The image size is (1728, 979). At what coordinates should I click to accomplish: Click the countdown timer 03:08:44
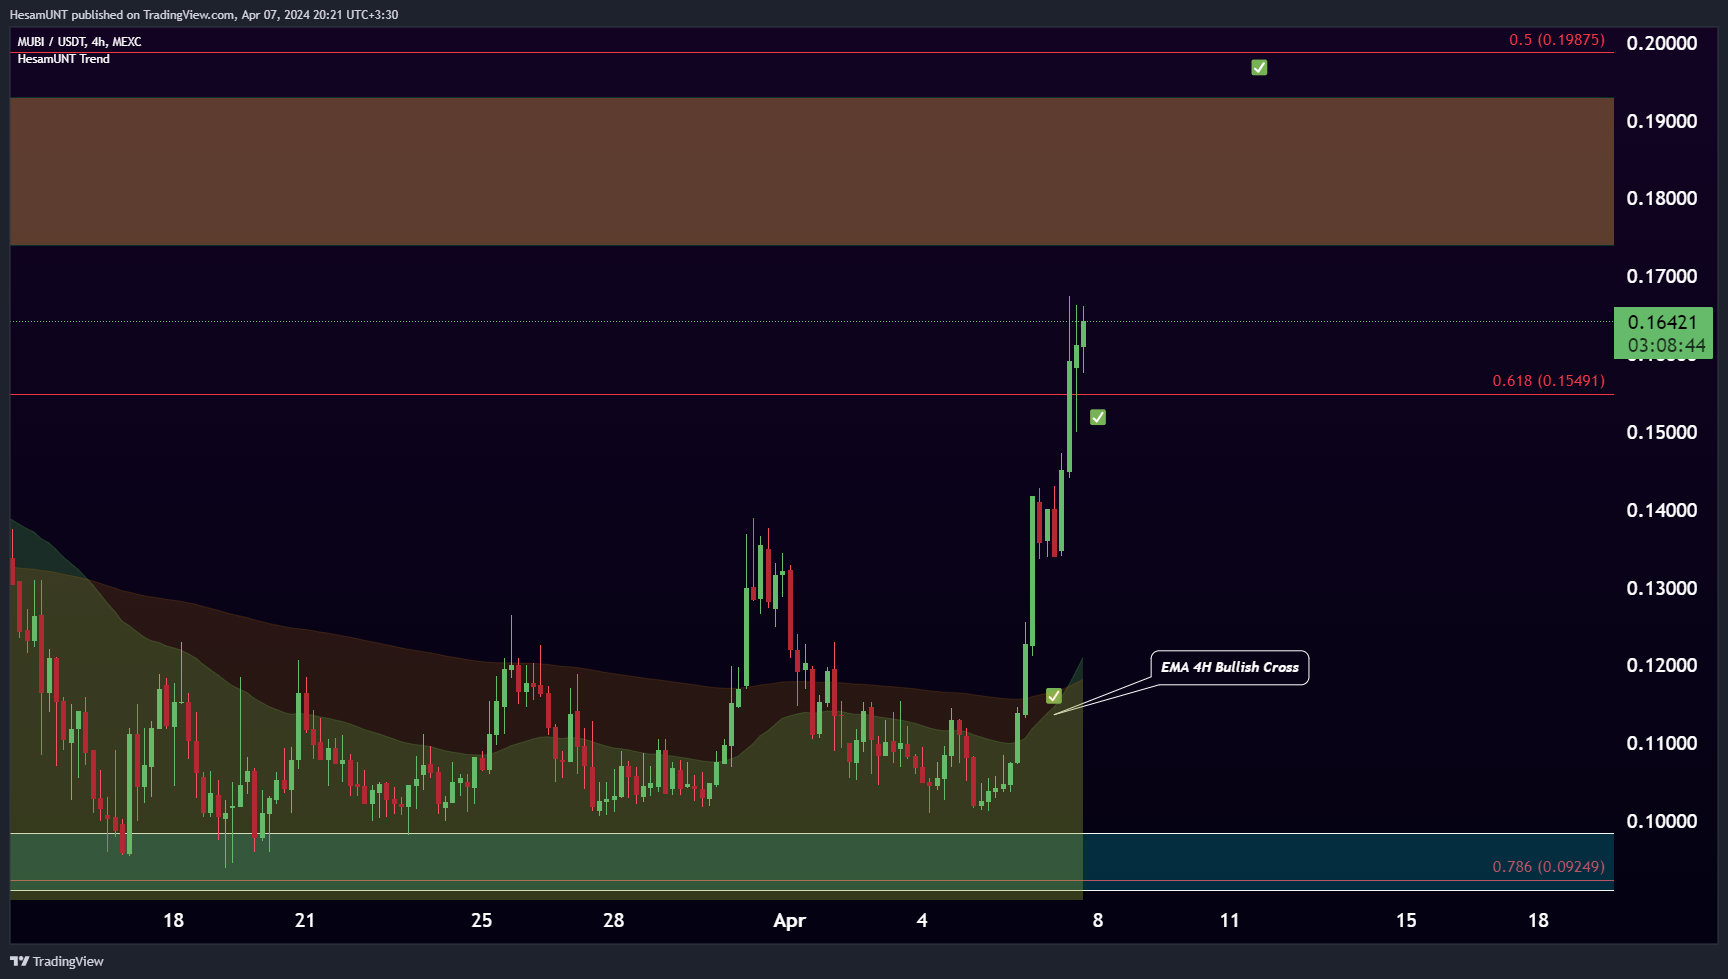click(1666, 346)
